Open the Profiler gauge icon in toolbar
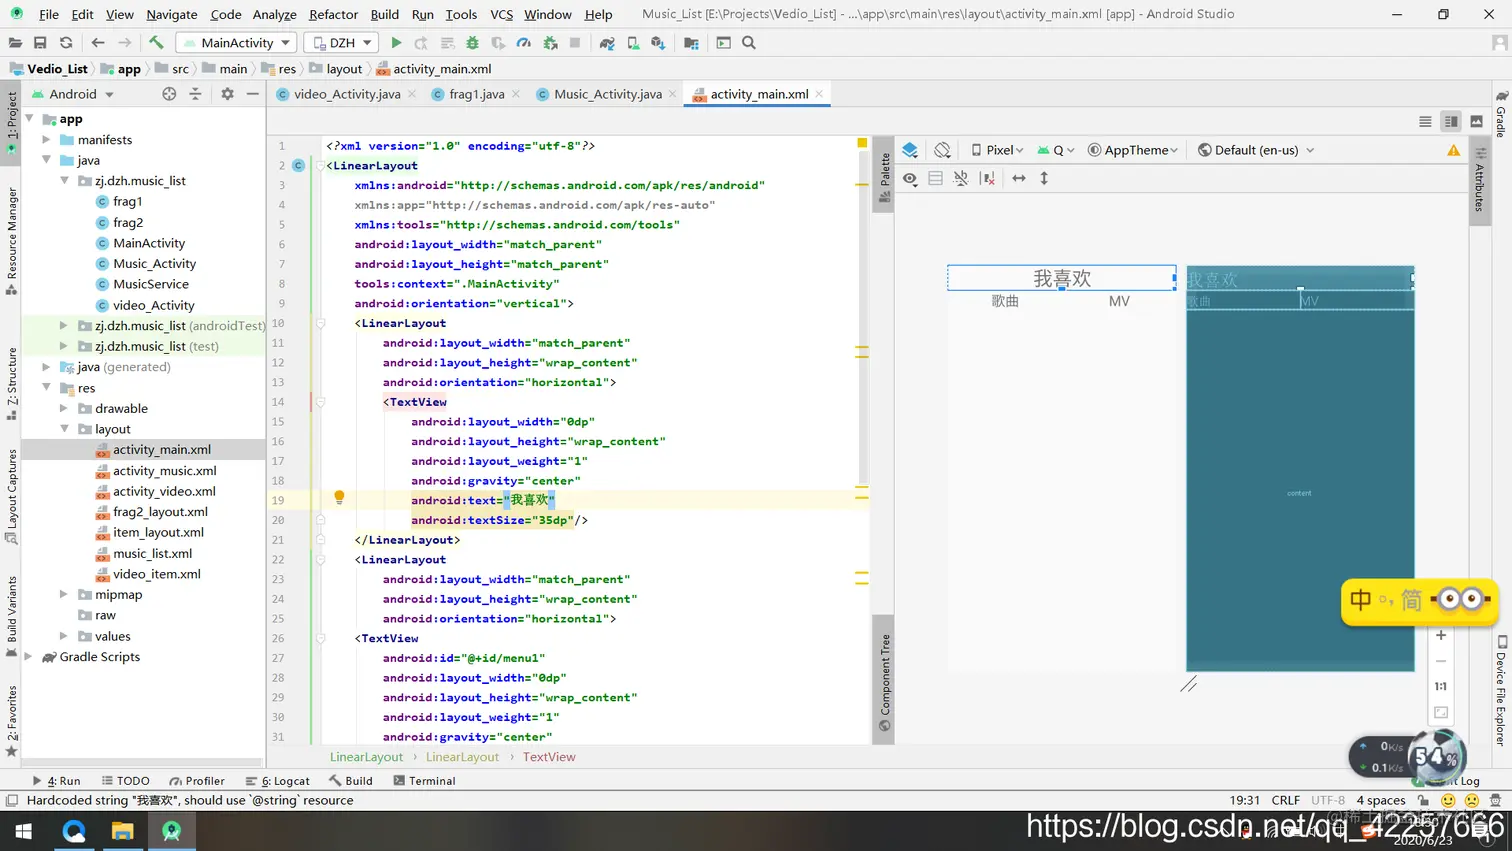Screen dimensions: 1512x851 523,43
